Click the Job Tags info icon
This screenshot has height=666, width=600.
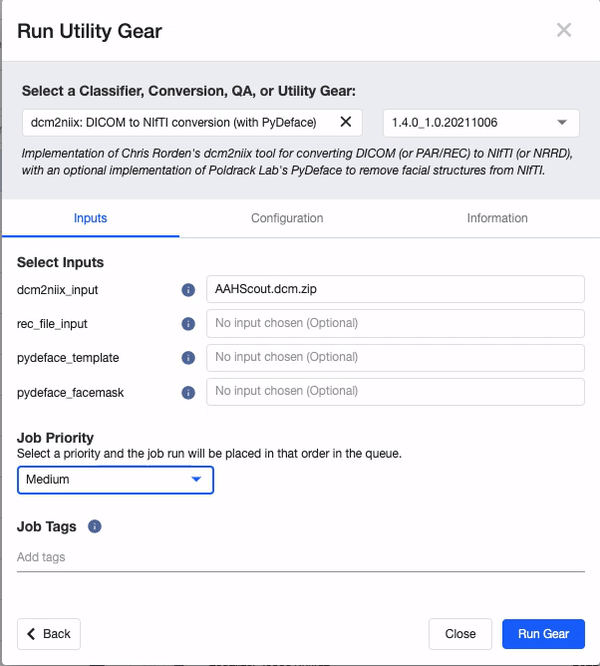[x=95, y=526]
